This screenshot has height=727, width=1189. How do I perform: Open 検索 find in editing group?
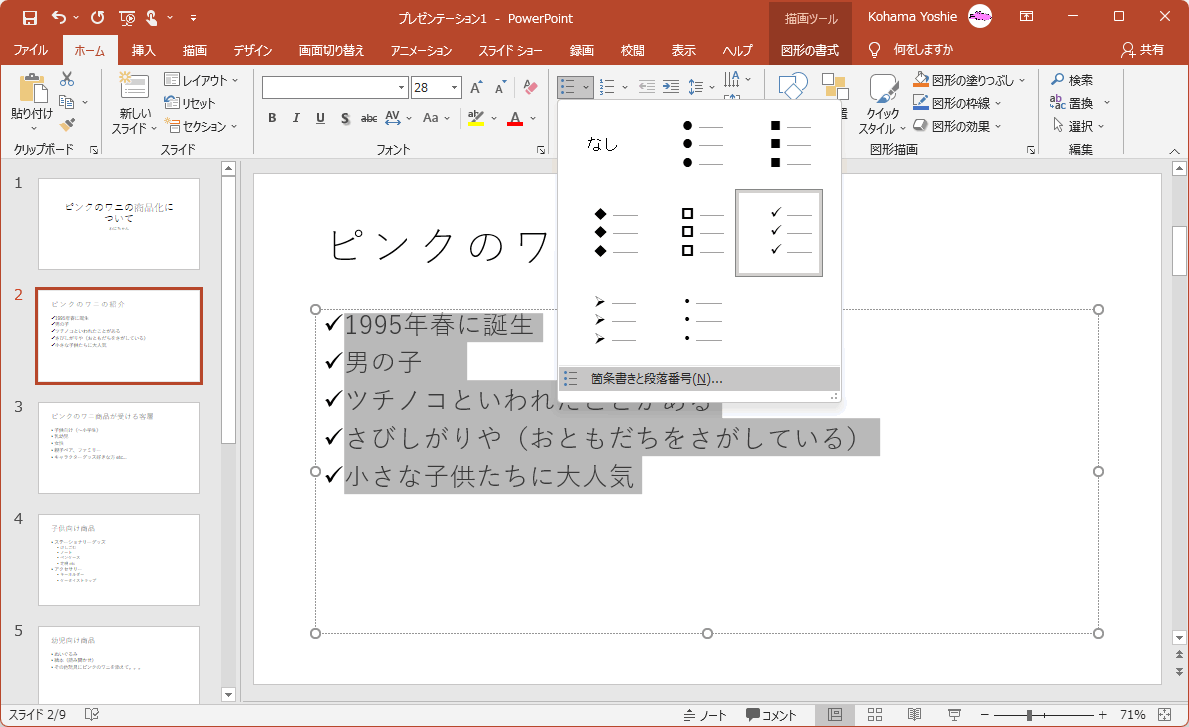(x=1072, y=80)
